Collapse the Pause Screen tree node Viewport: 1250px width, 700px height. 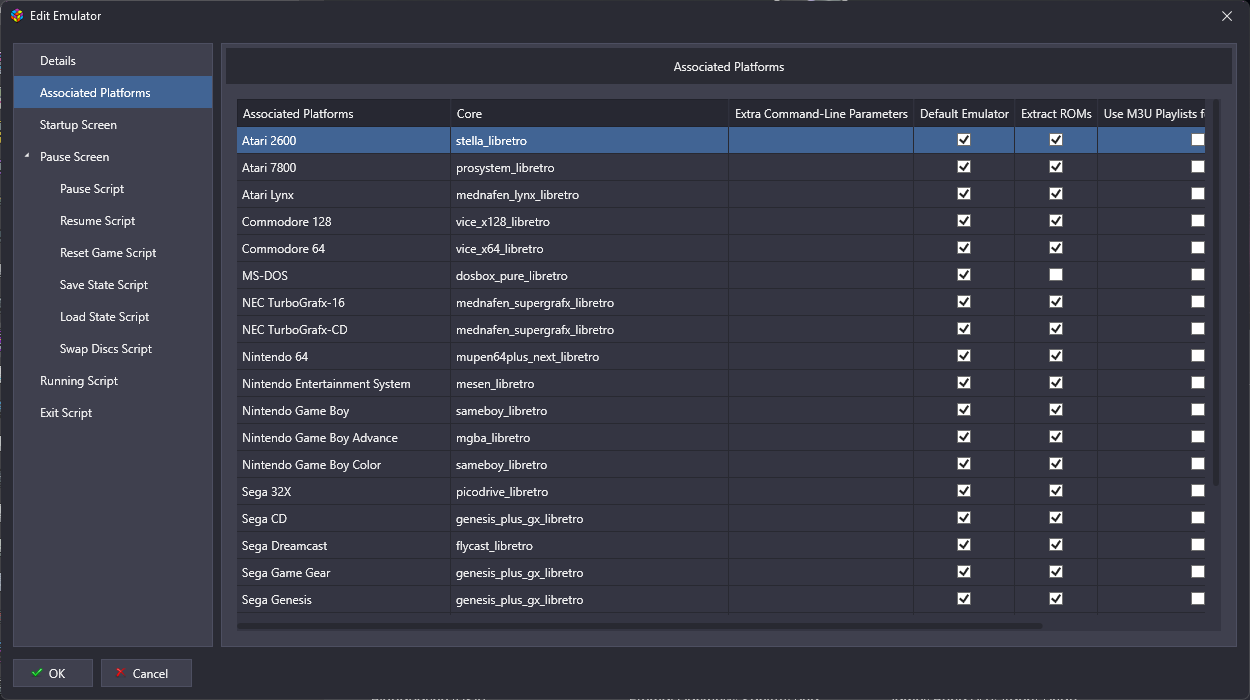27,157
